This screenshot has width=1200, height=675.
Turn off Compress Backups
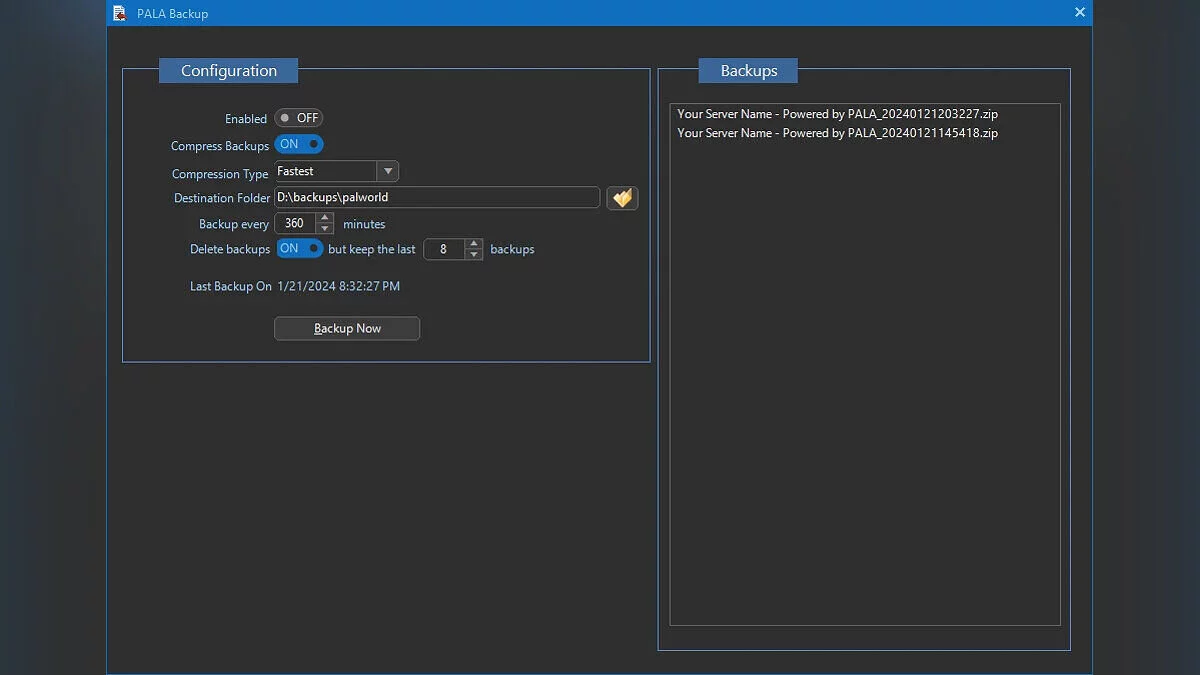(x=298, y=144)
